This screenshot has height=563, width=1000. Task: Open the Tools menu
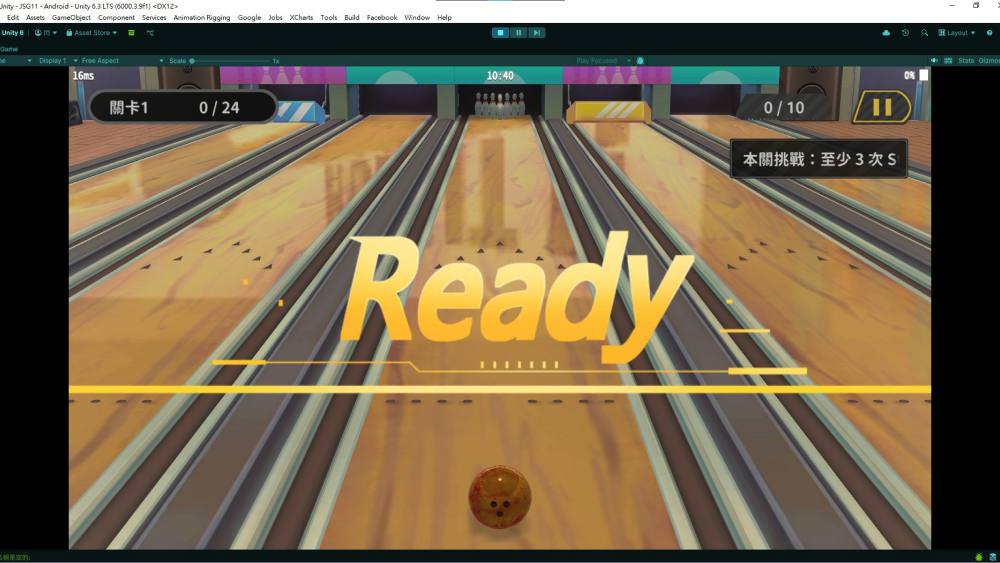click(x=328, y=17)
